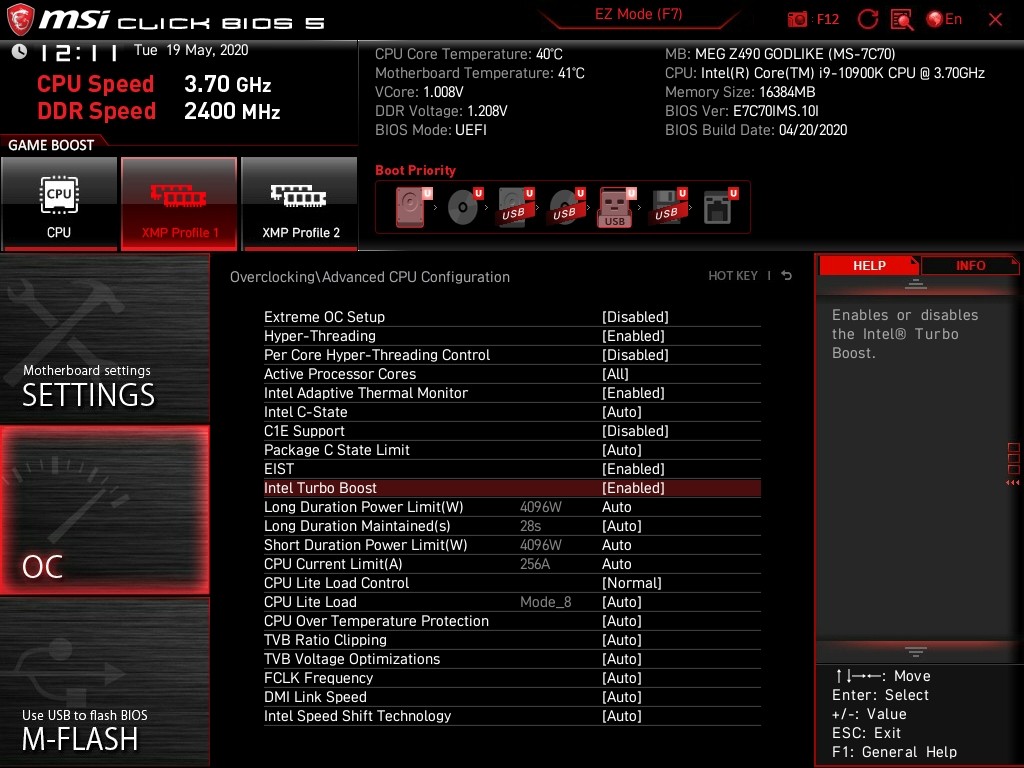Click the circular reset arrow icon
Image resolution: width=1024 pixels, height=768 pixels.
click(867, 19)
